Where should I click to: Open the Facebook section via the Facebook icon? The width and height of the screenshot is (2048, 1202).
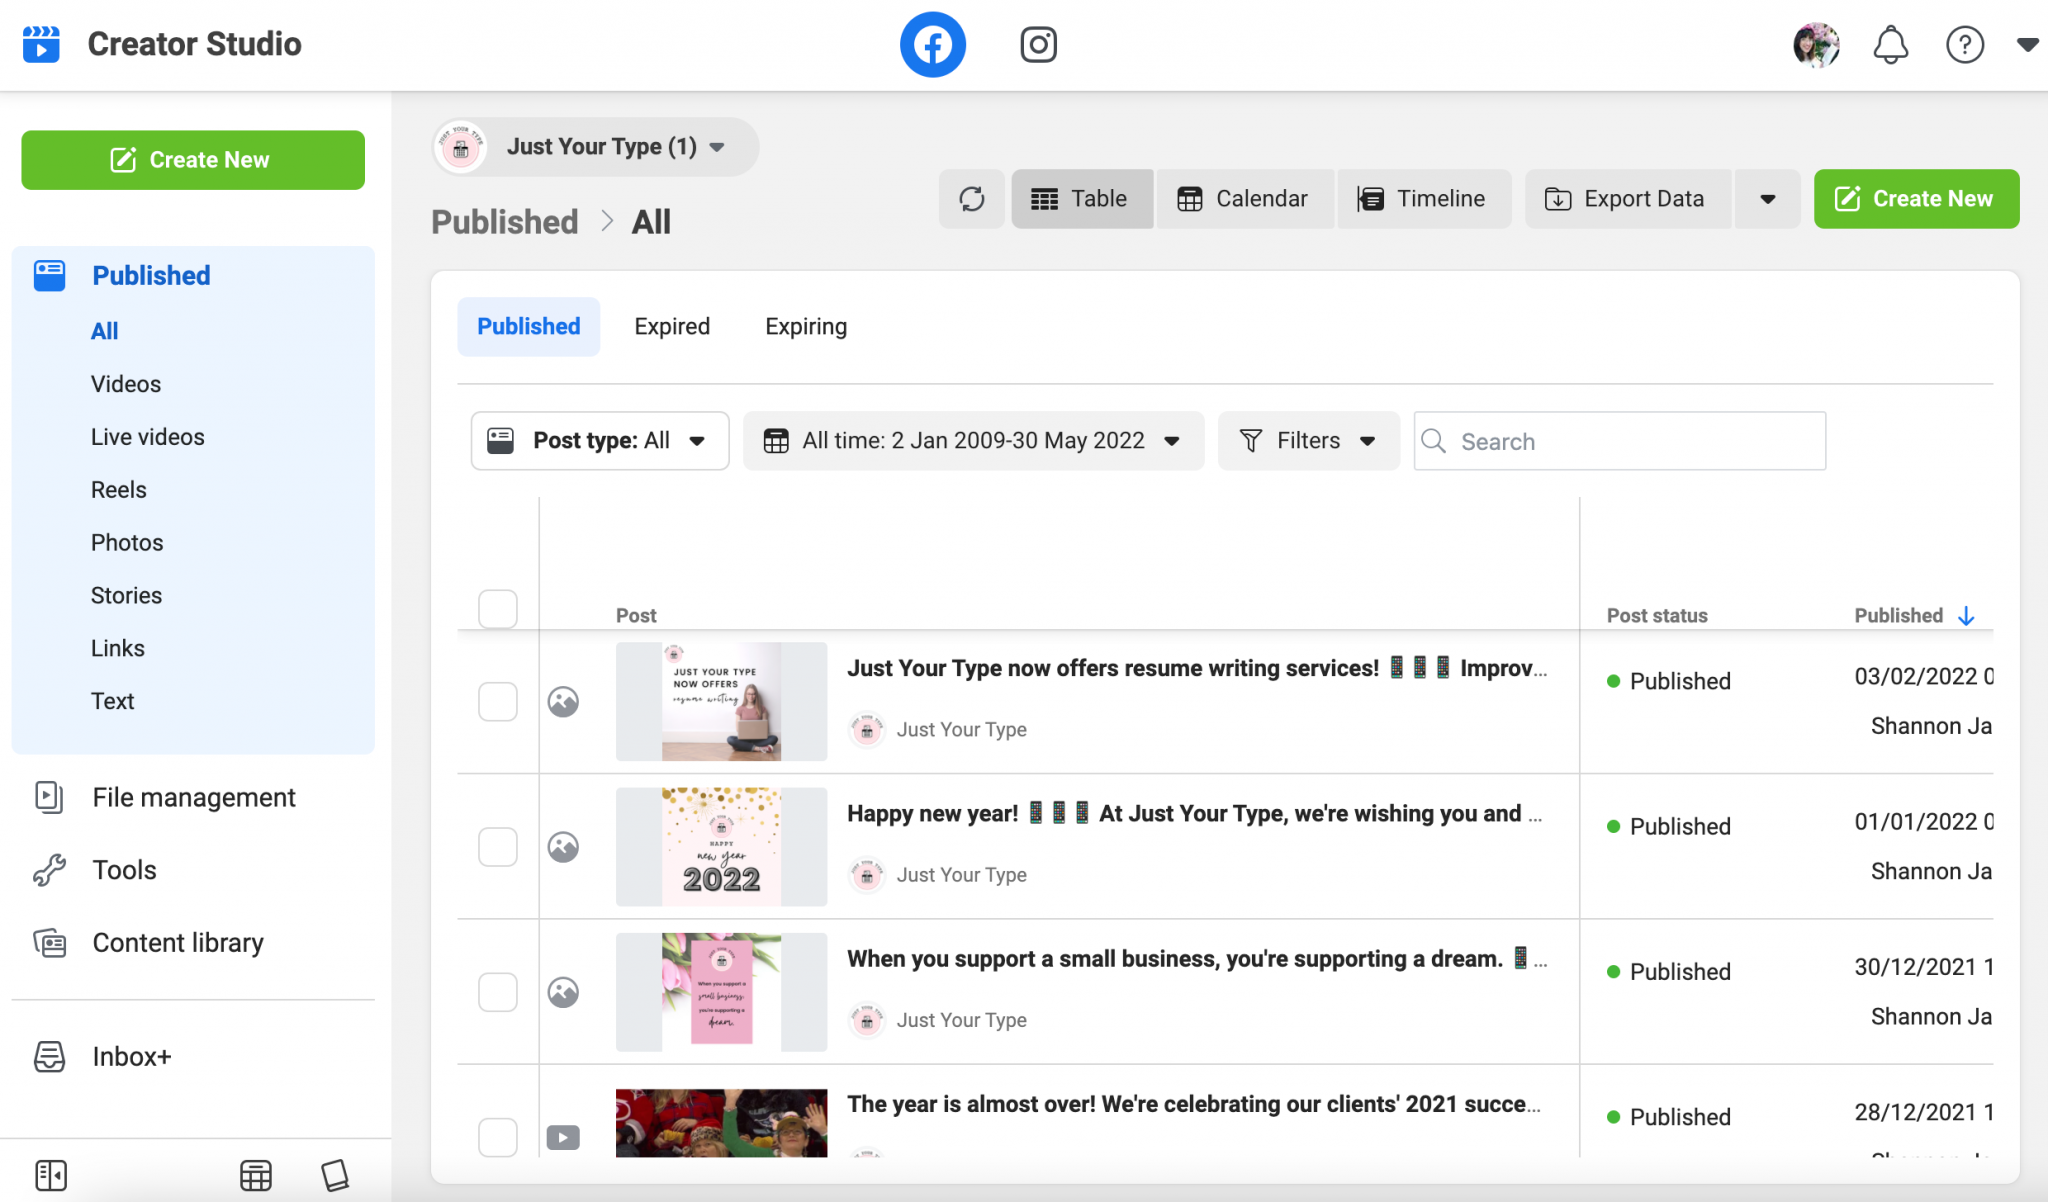(x=932, y=44)
